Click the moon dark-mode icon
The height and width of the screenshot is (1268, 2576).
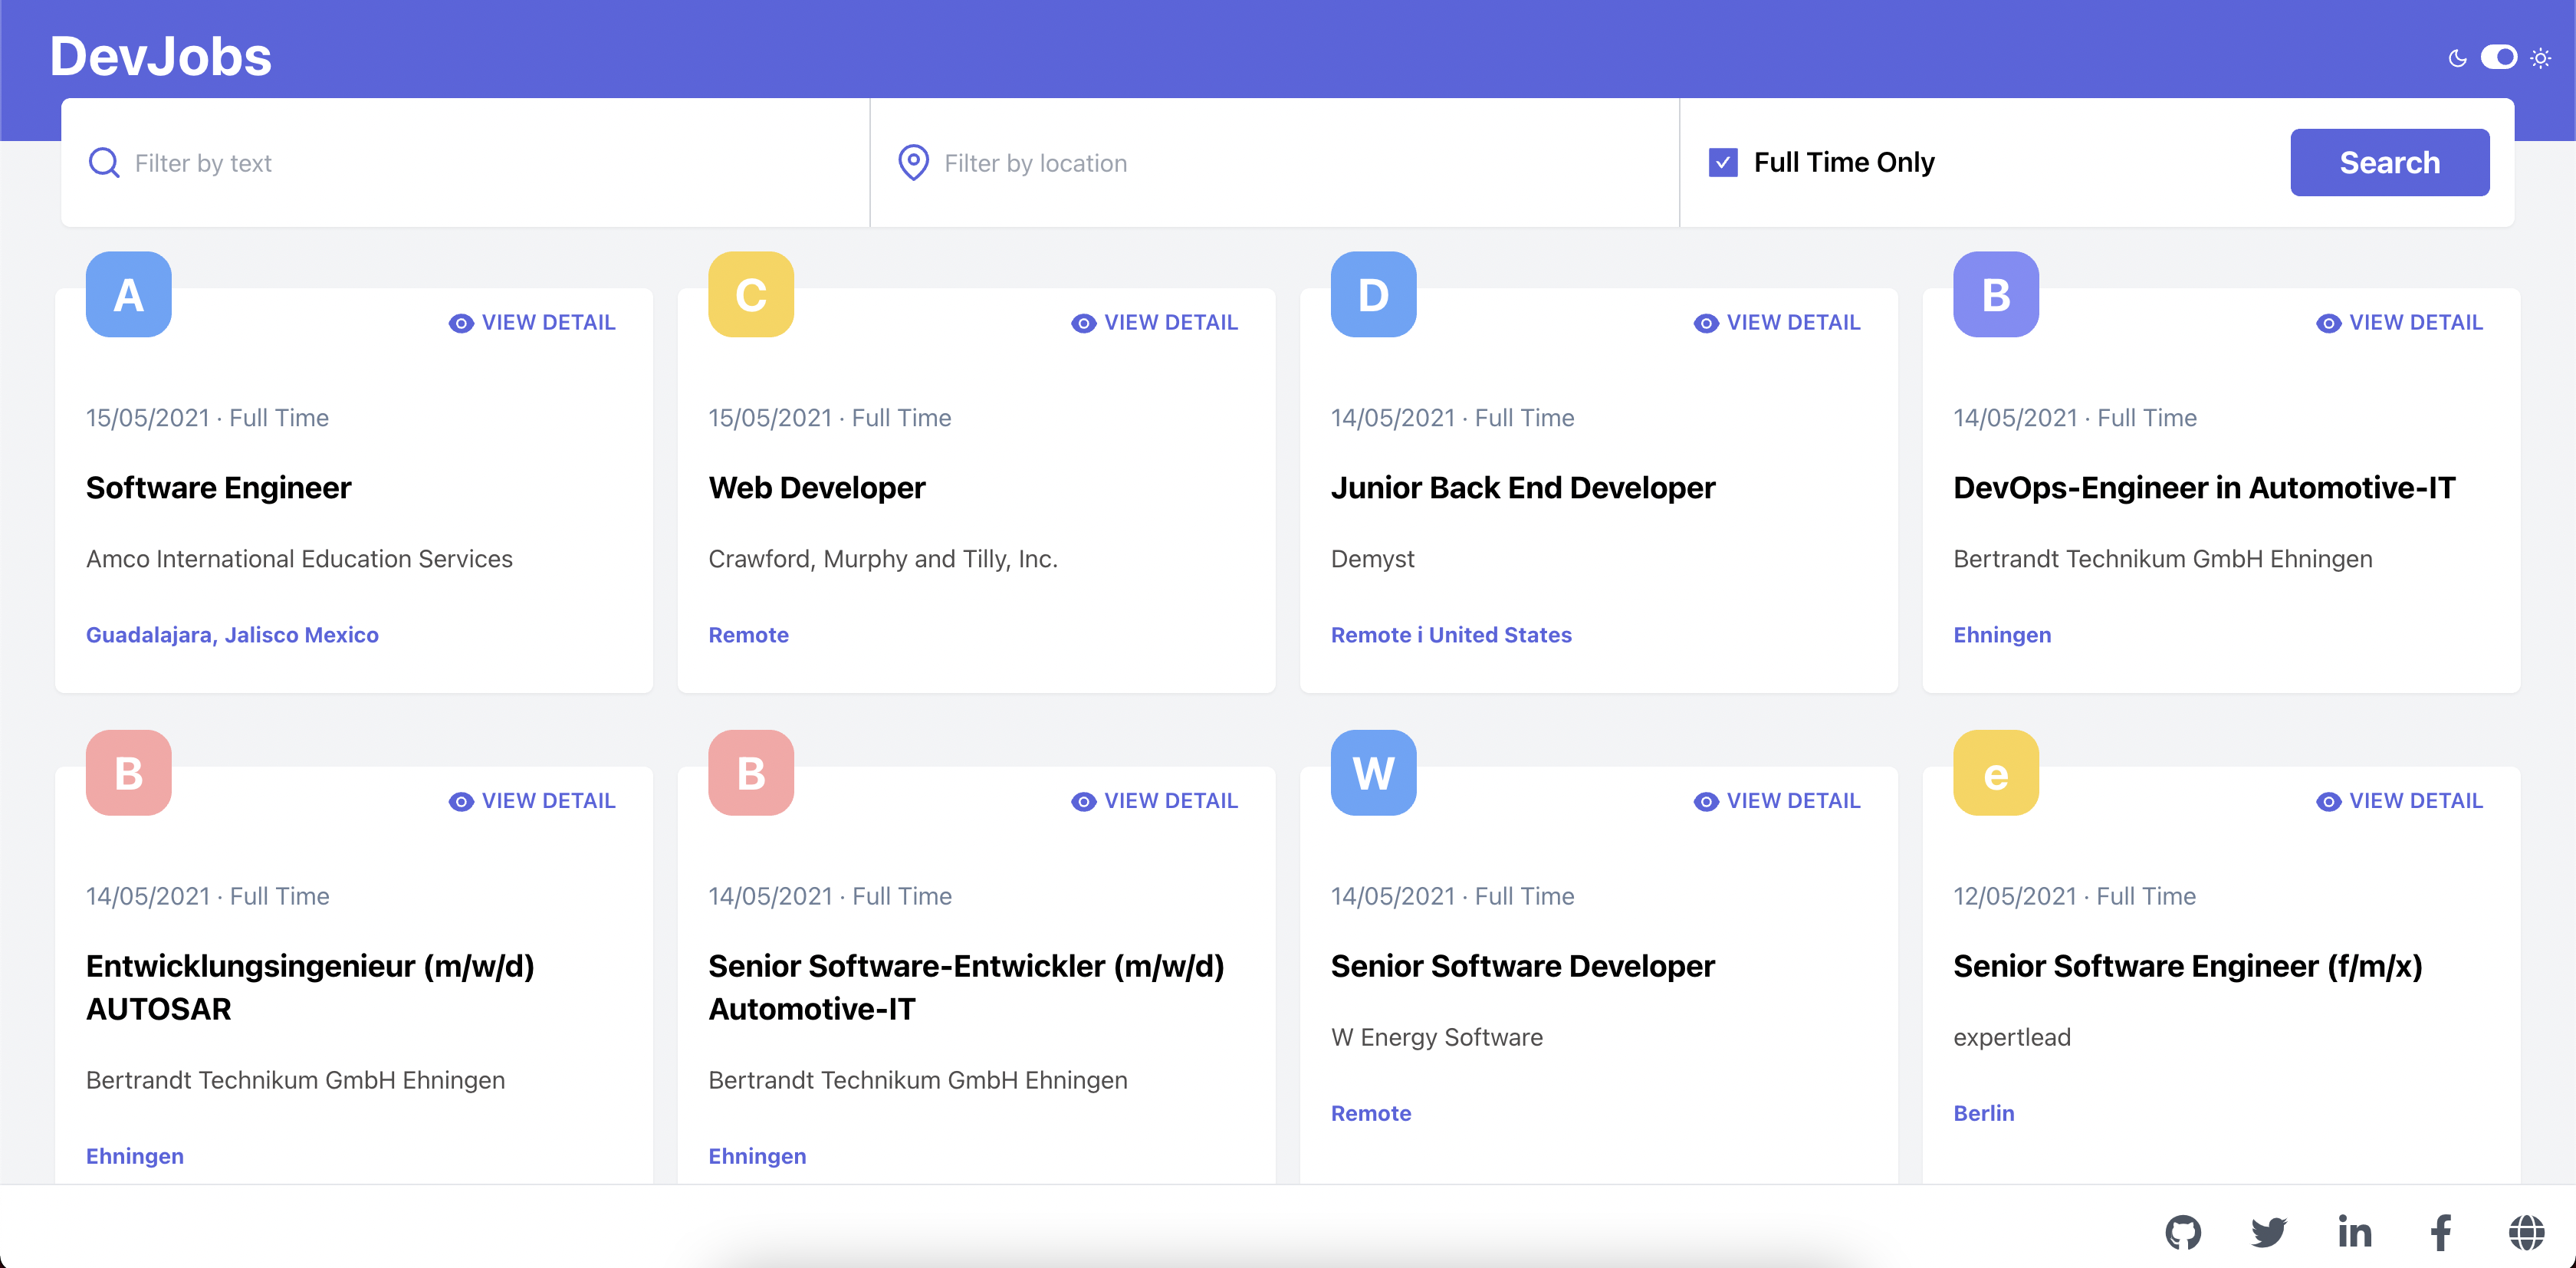[x=2457, y=58]
